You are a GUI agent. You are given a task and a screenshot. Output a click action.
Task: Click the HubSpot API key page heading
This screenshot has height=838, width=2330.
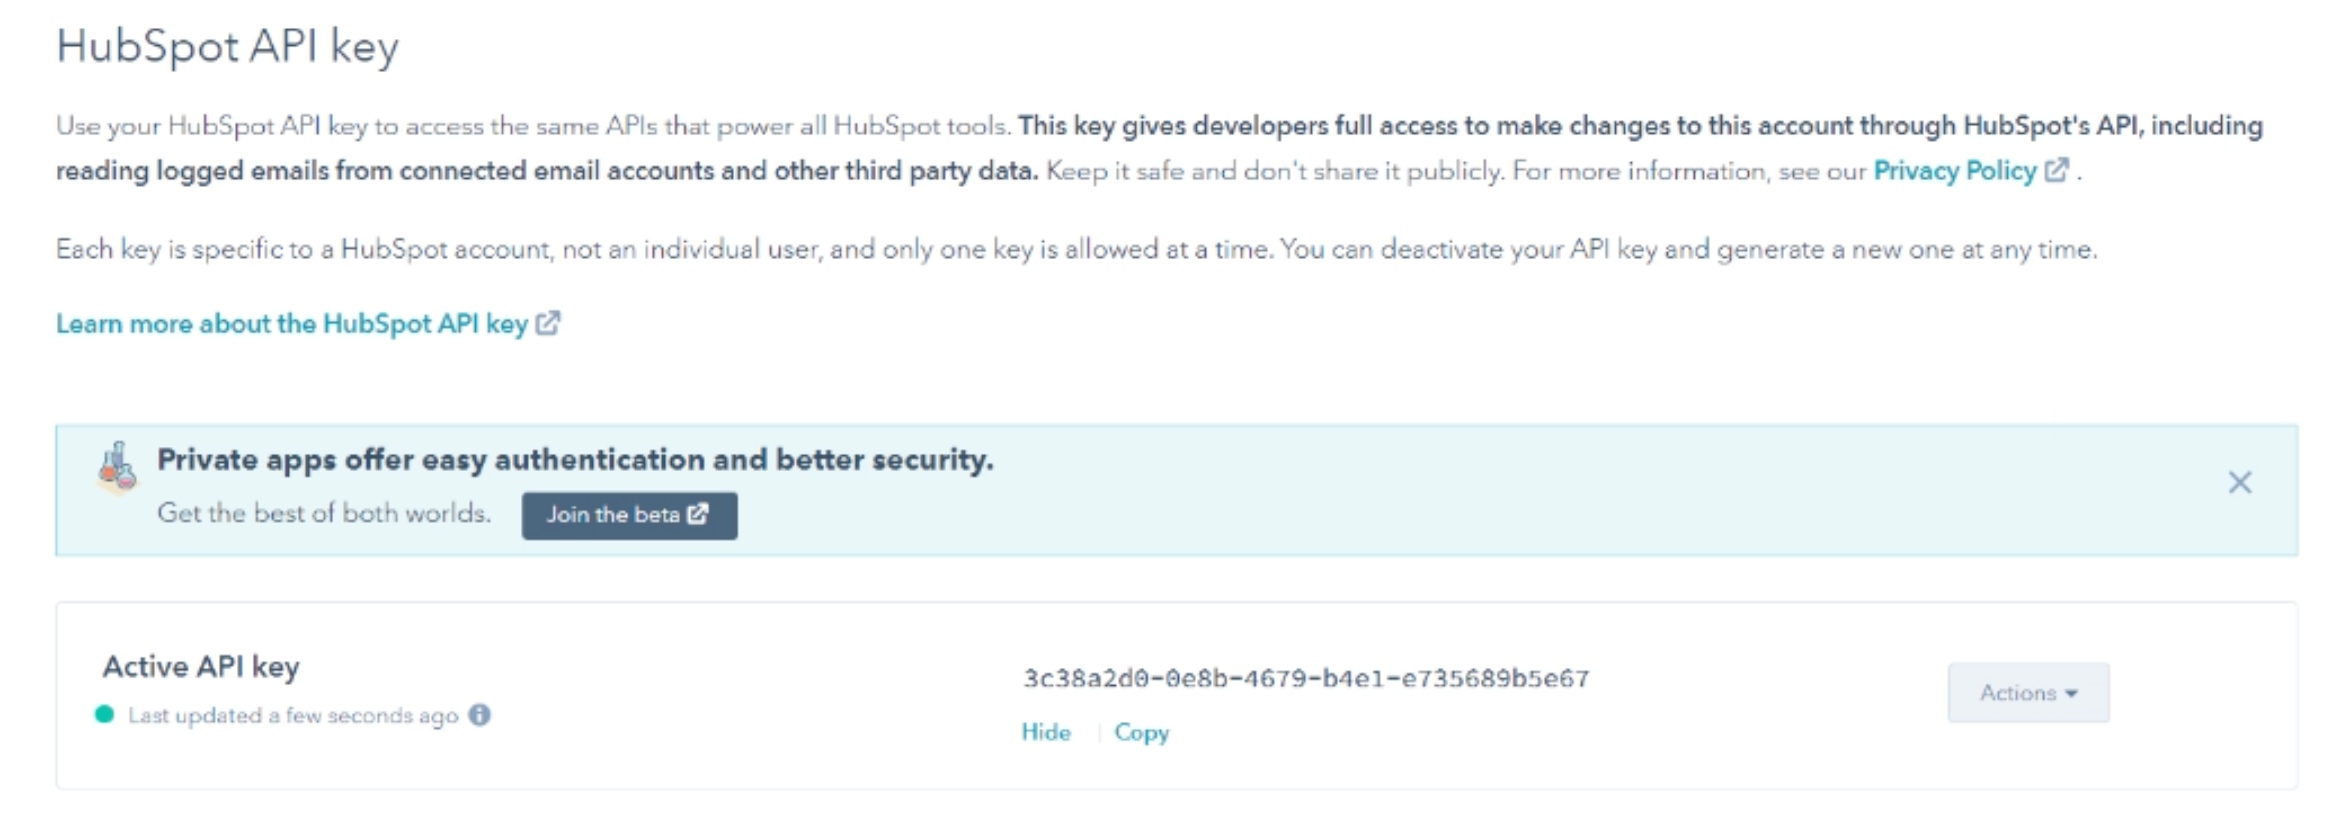(x=228, y=46)
